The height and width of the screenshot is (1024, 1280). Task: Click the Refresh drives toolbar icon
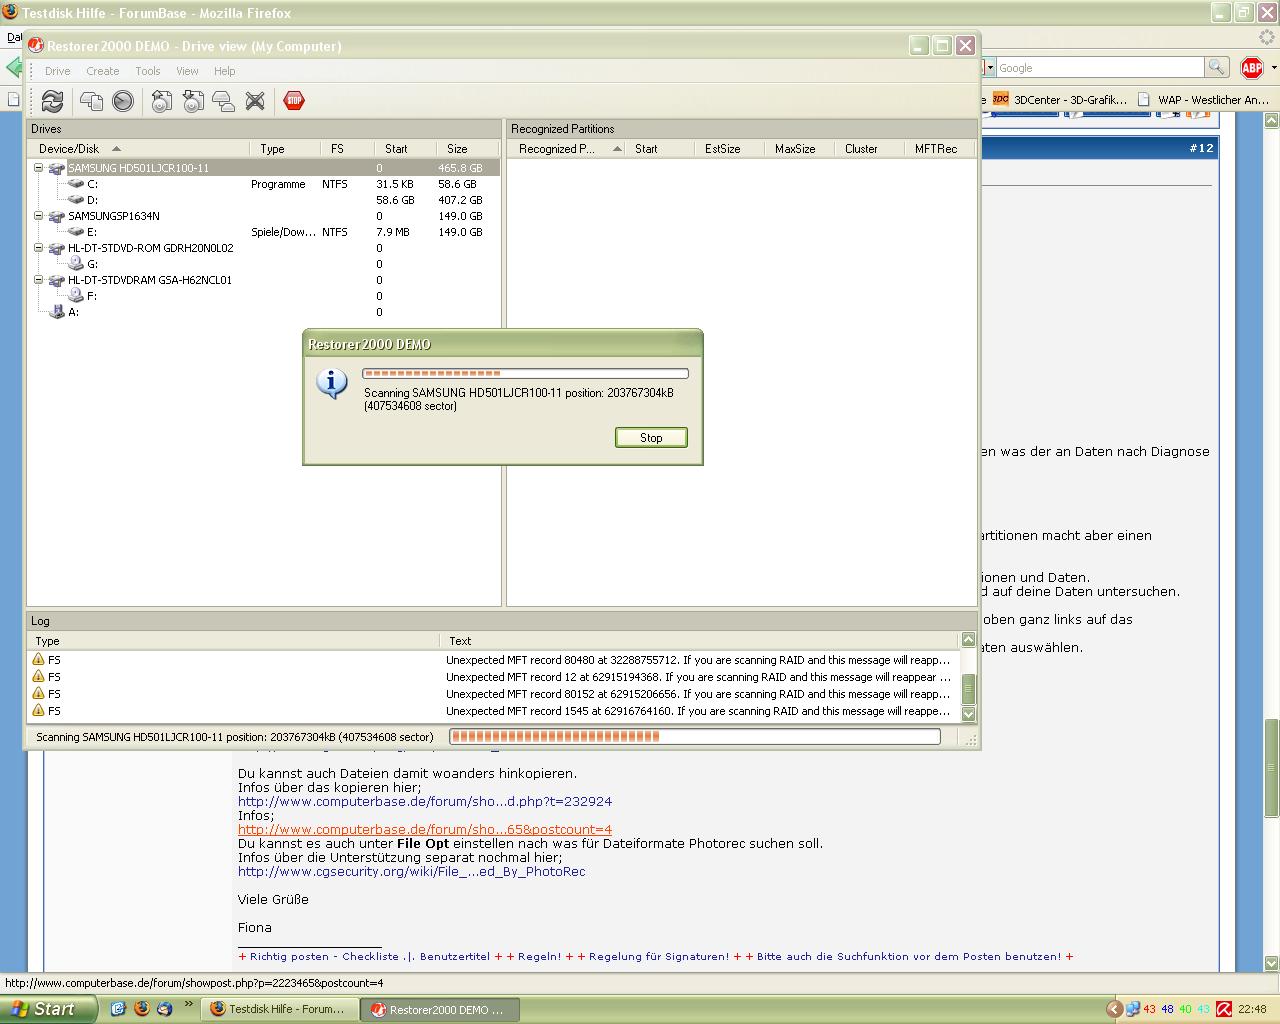[52, 101]
